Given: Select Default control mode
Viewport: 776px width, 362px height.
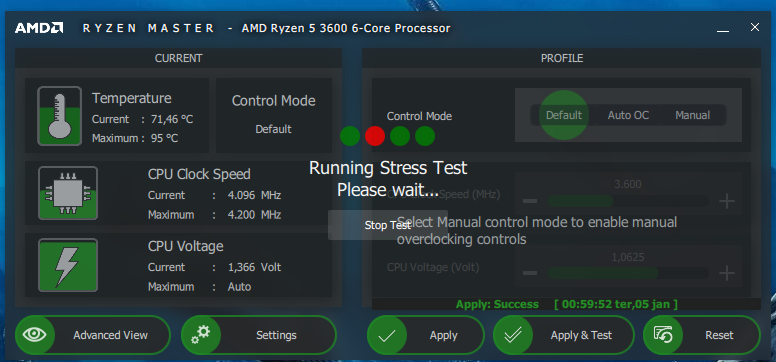Looking at the screenshot, I should coord(563,115).
